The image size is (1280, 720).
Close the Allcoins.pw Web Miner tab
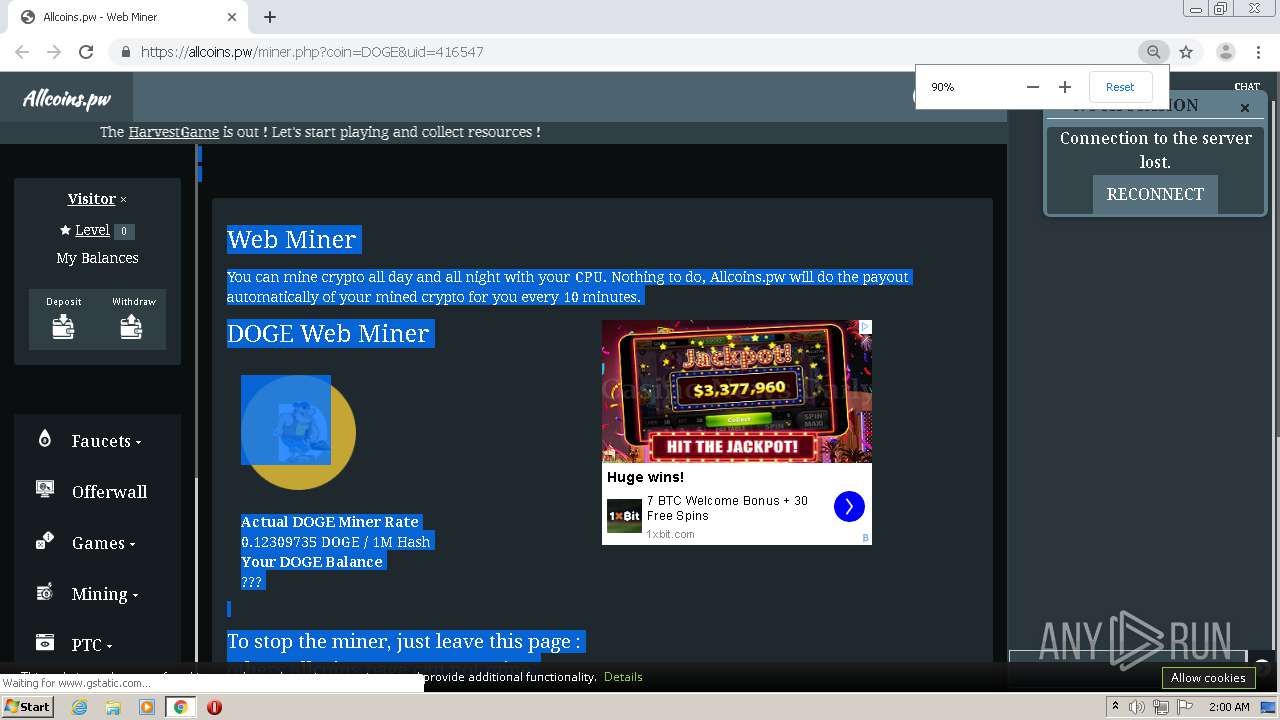232,17
